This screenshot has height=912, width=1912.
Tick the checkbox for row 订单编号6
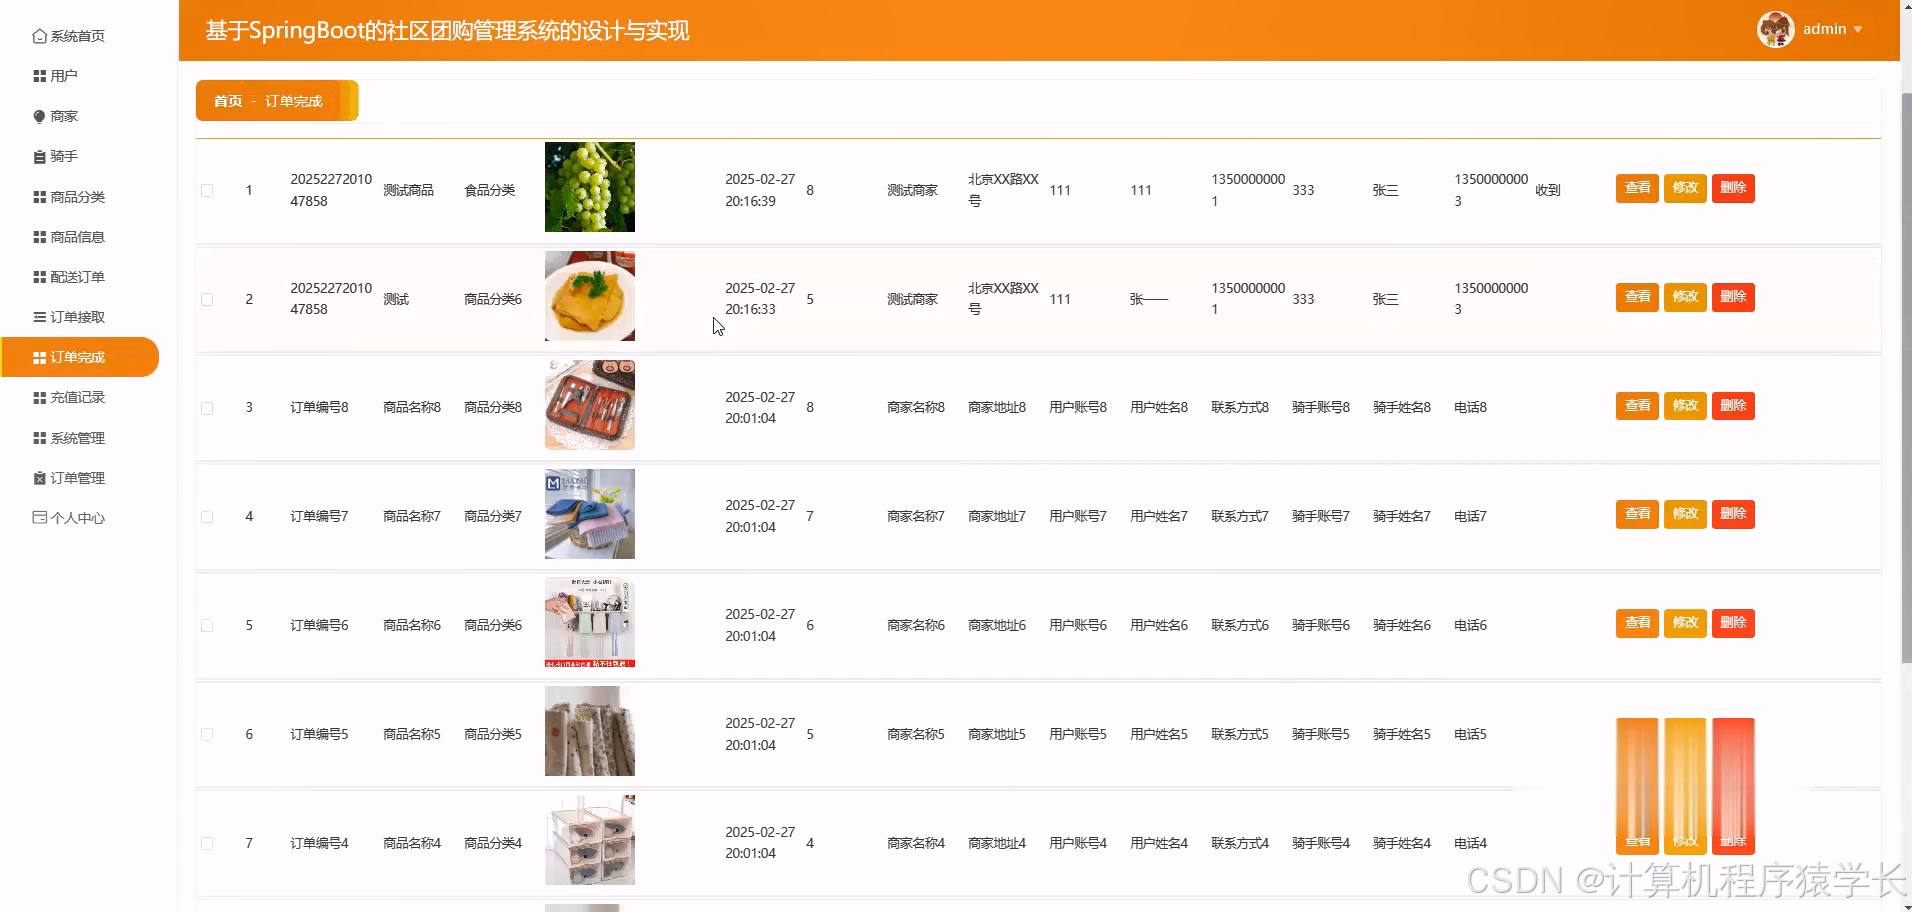[x=207, y=626]
